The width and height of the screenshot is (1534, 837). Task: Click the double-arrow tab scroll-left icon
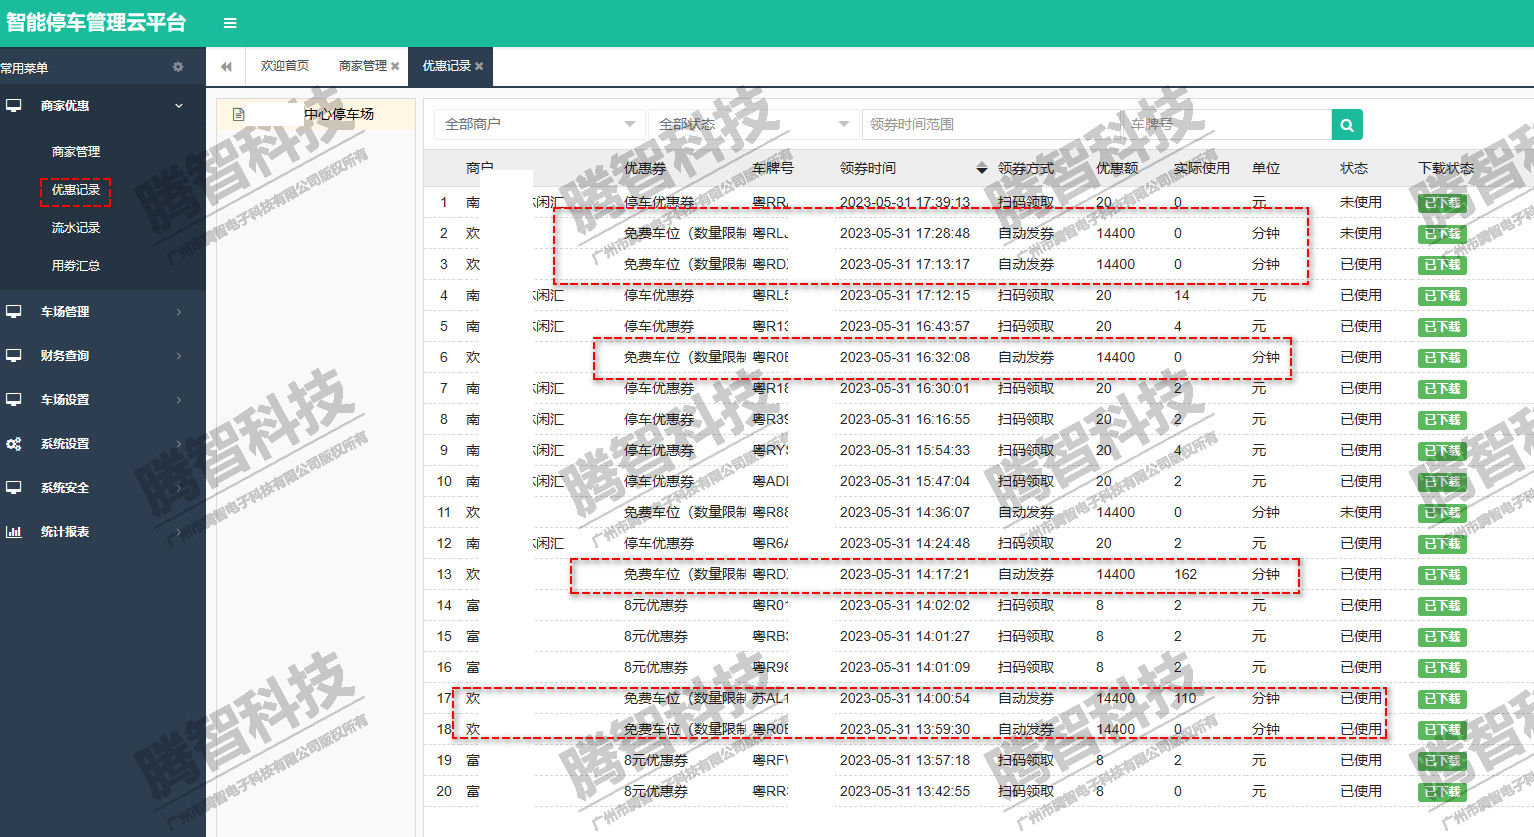(226, 67)
